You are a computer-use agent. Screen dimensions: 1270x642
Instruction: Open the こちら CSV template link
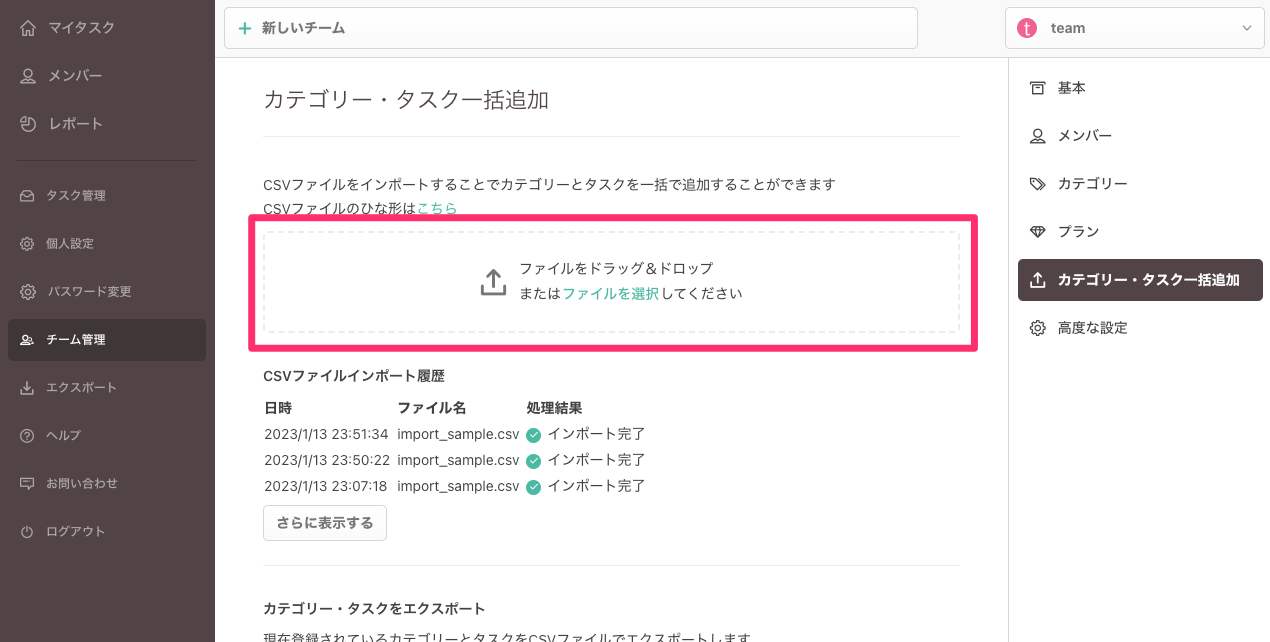pyautogui.click(x=437, y=208)
